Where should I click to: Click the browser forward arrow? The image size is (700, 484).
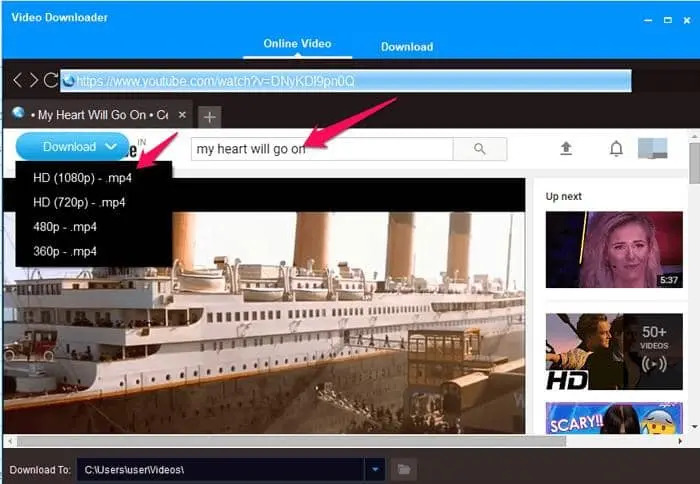coord(33,80)
